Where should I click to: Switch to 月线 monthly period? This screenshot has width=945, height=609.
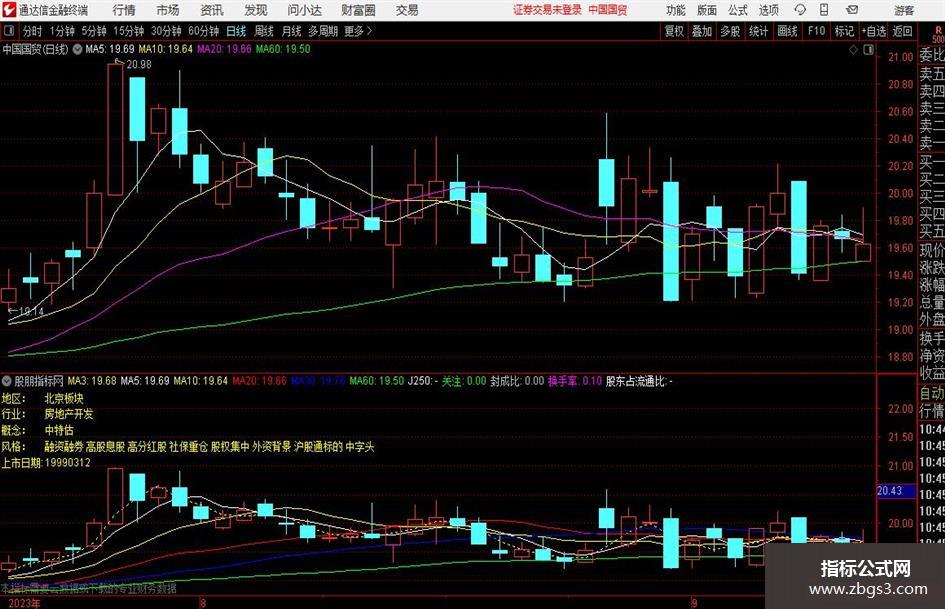pos(291,31)
